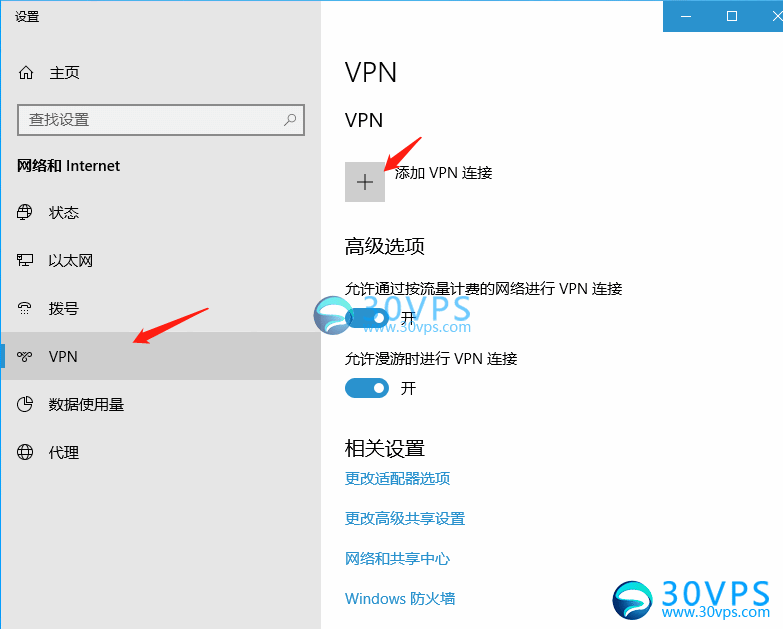Image resolution: width=783 pixels, height=629 pixels.
Task: Click the data usage pie icon
Action: pos(24,404)
